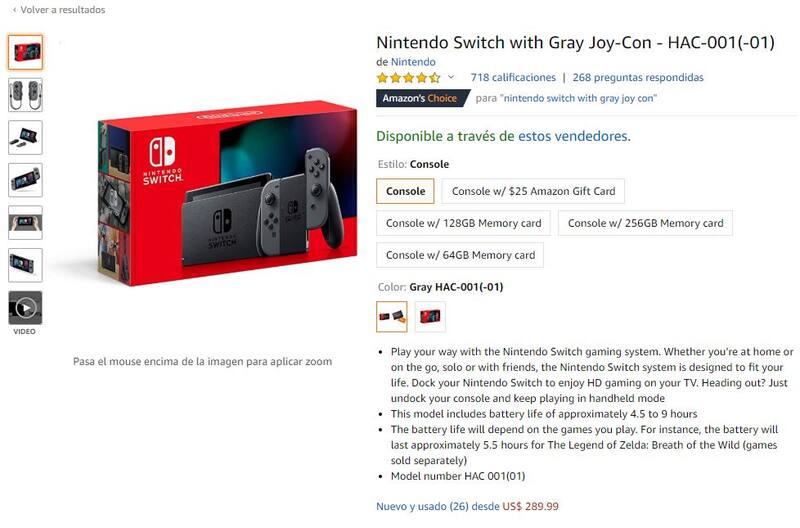Viewport: 800px width, 528px height.
Task: Expand the star rating dropdown arrow
Action: tap(451, 78)
